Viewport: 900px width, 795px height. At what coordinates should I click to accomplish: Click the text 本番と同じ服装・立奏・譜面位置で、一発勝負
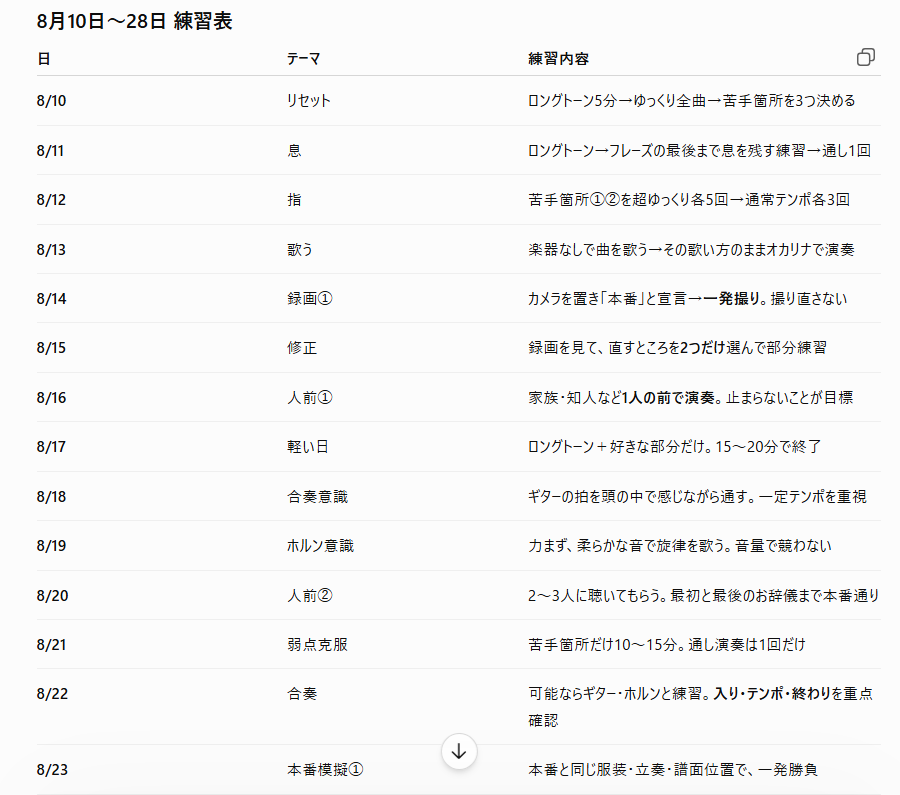(x=673, y=769)
